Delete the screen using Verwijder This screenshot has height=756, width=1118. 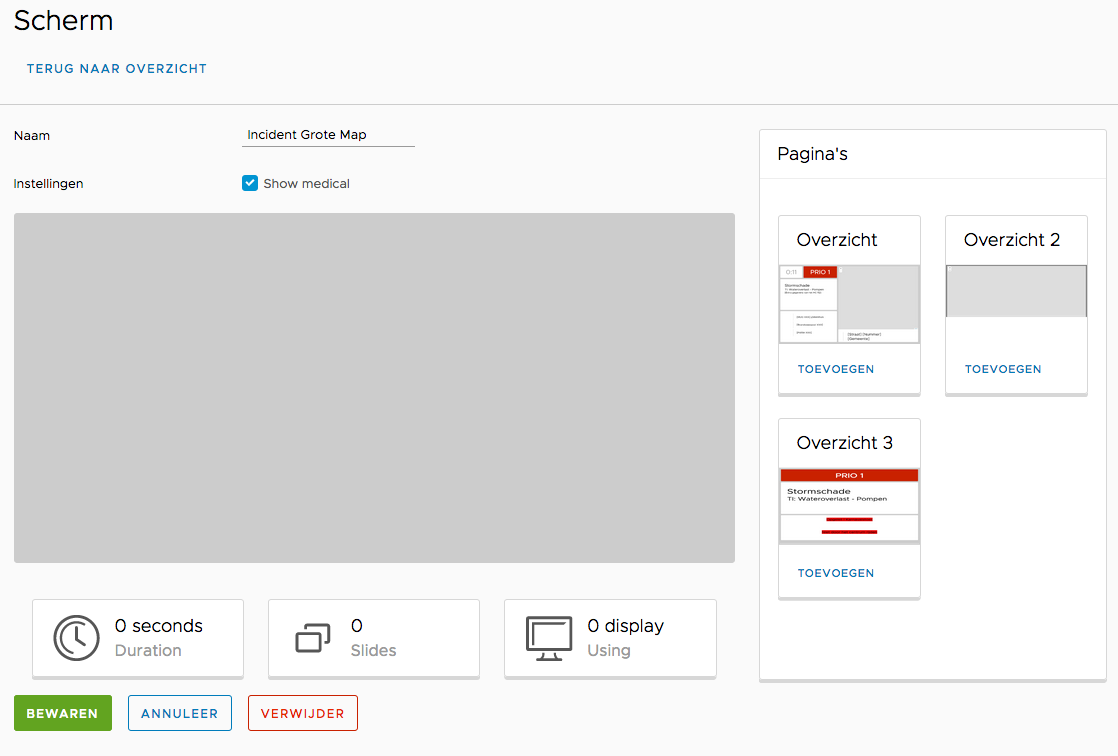tap(302, 713)
